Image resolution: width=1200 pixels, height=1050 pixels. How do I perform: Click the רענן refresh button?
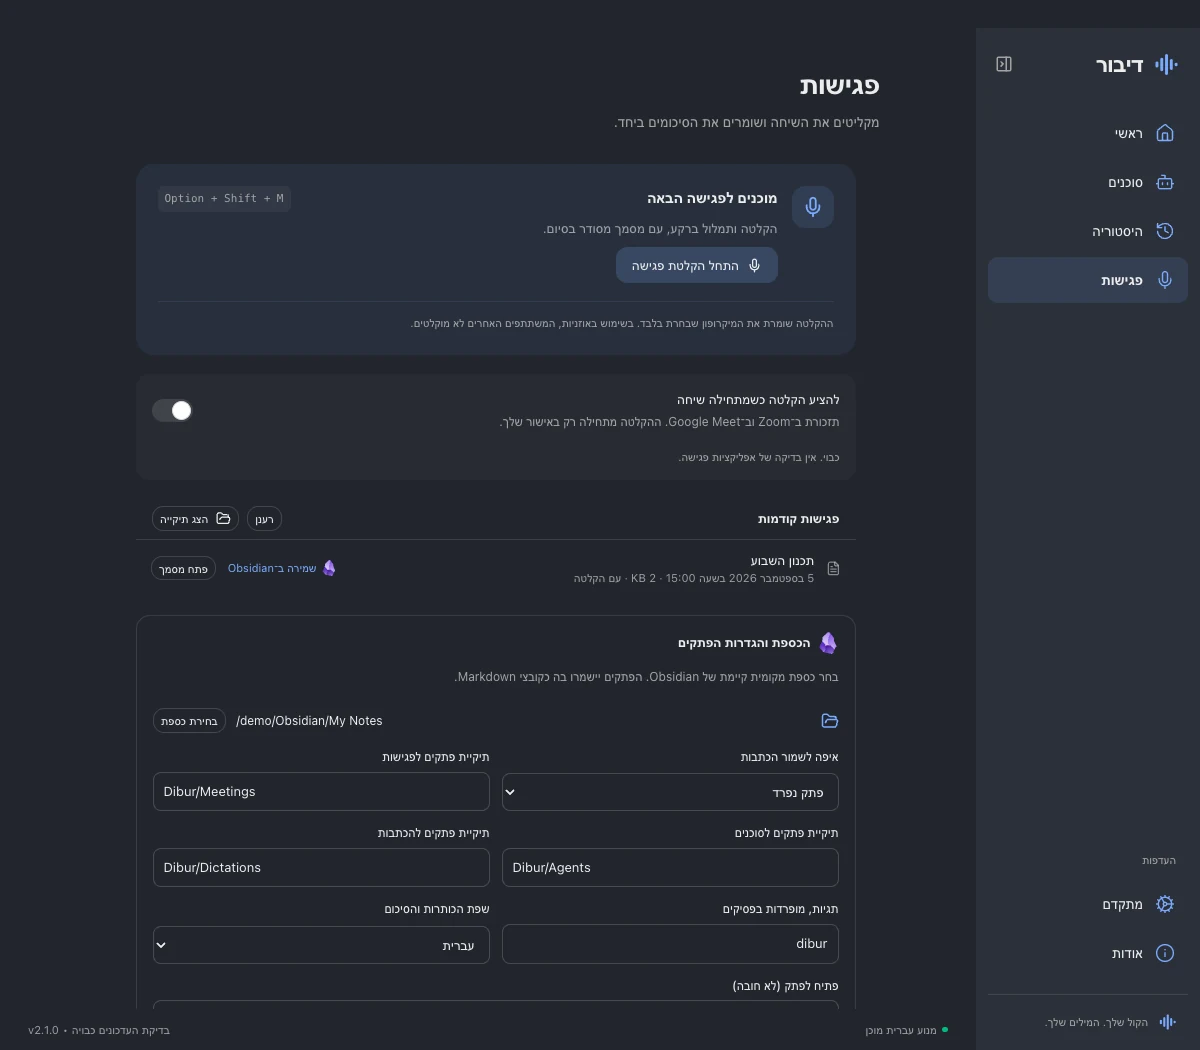(x=264, y=519)
